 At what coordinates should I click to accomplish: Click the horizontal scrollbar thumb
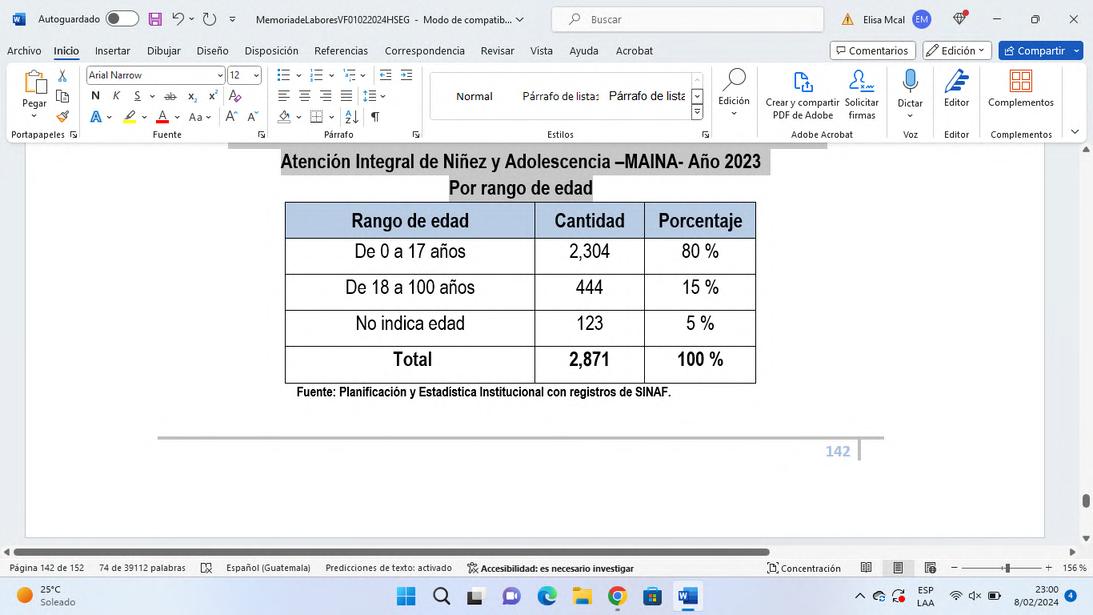(x=391, y=552)
